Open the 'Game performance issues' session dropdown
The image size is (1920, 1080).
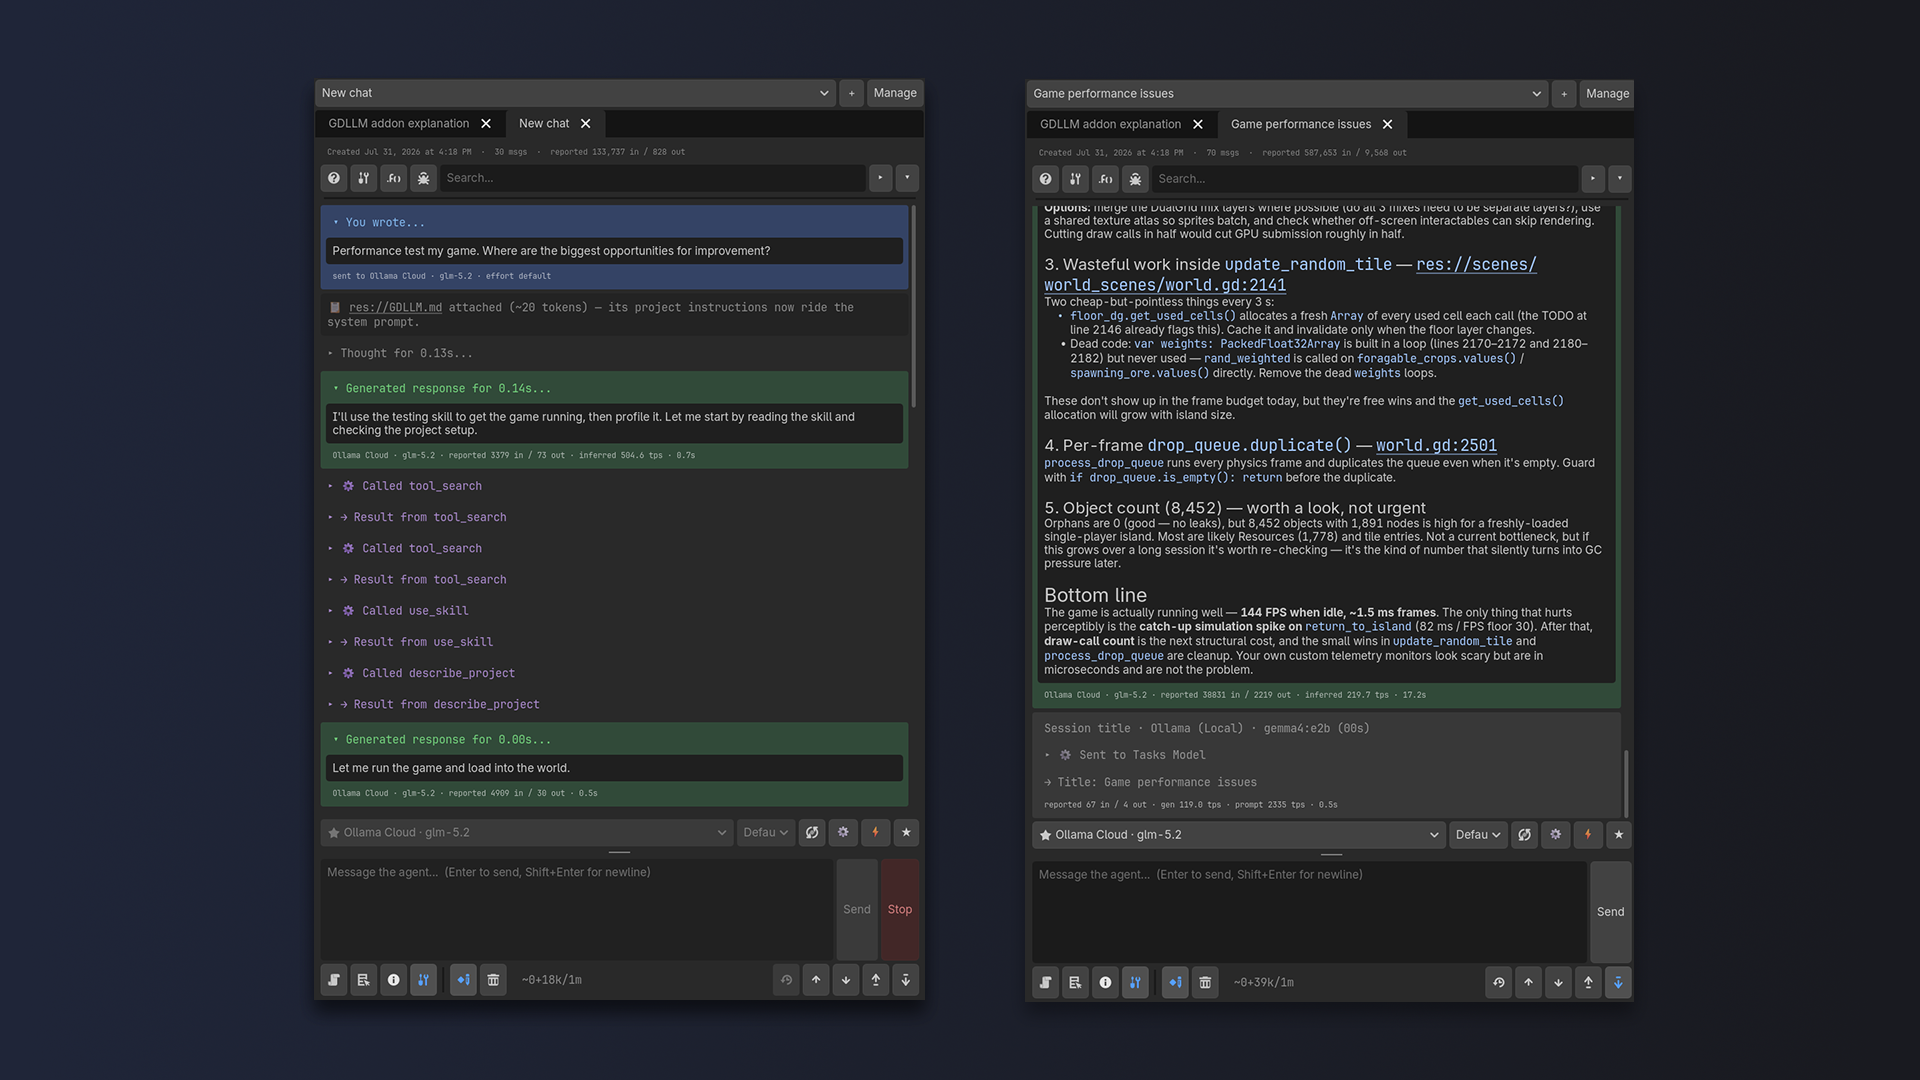[1287, 94]
